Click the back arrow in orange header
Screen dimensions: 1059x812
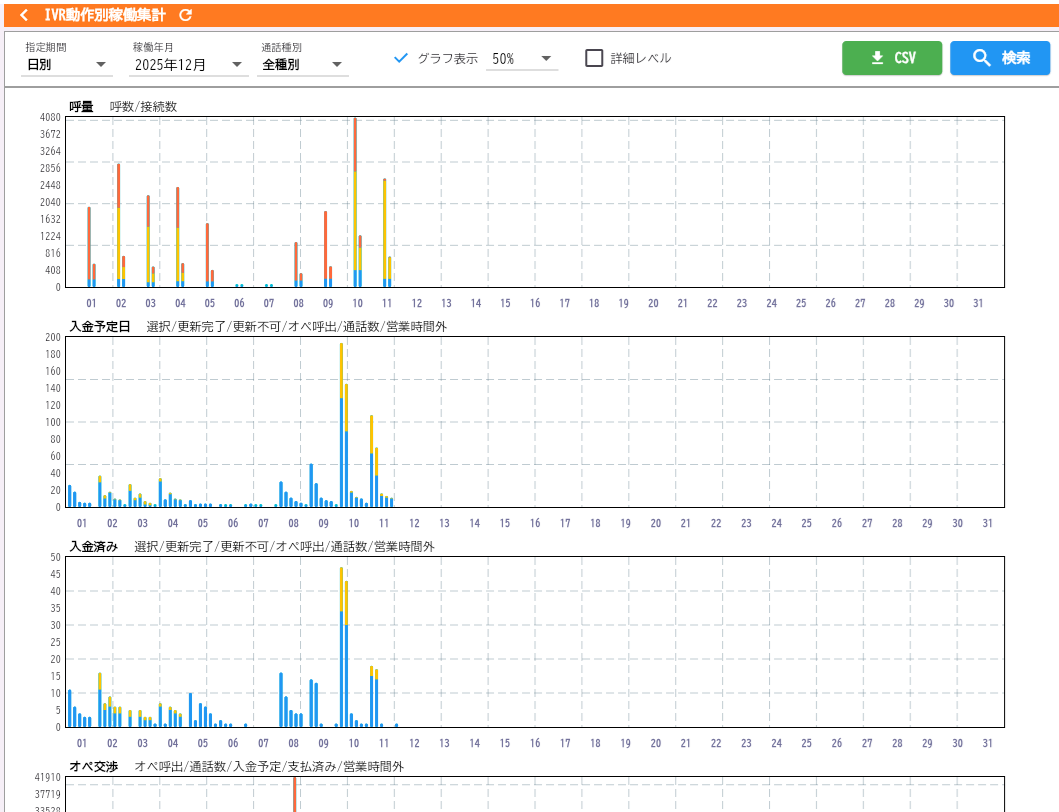[24, 15]
